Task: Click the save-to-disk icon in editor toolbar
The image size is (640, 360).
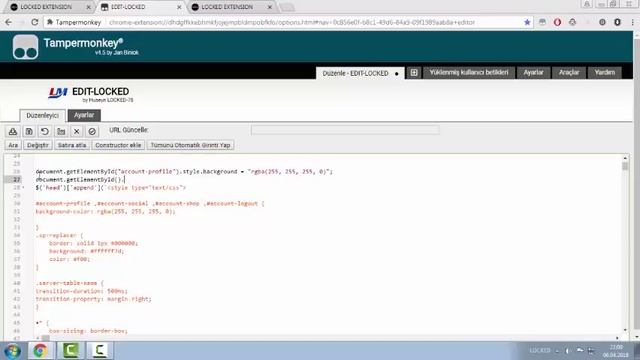Action: coord(29,131)
